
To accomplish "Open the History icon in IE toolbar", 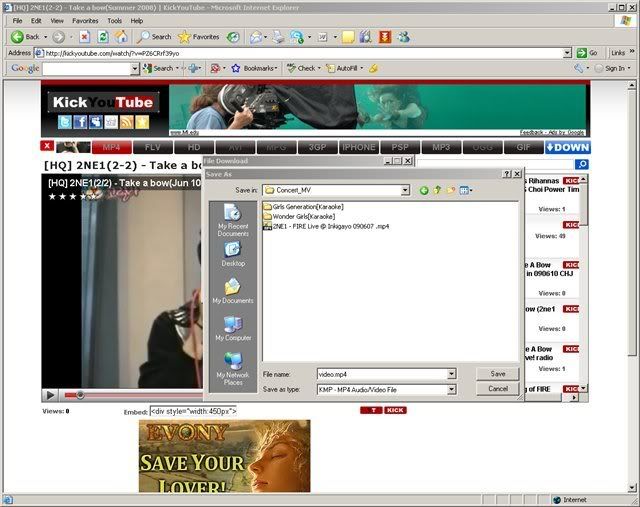I will click(233, 37).
